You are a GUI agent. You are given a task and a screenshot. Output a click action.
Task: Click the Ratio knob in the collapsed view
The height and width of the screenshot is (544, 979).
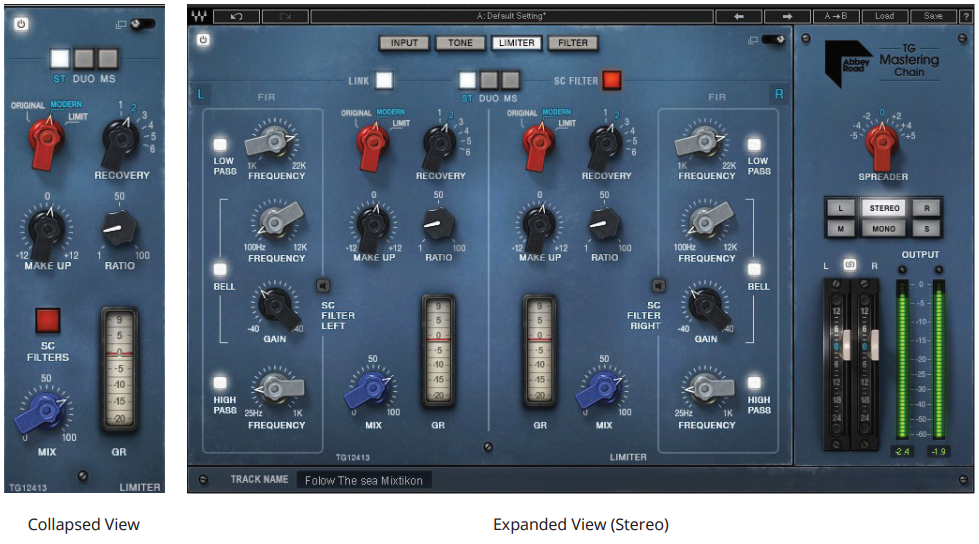pyautogui.click(x=118, y=229)
